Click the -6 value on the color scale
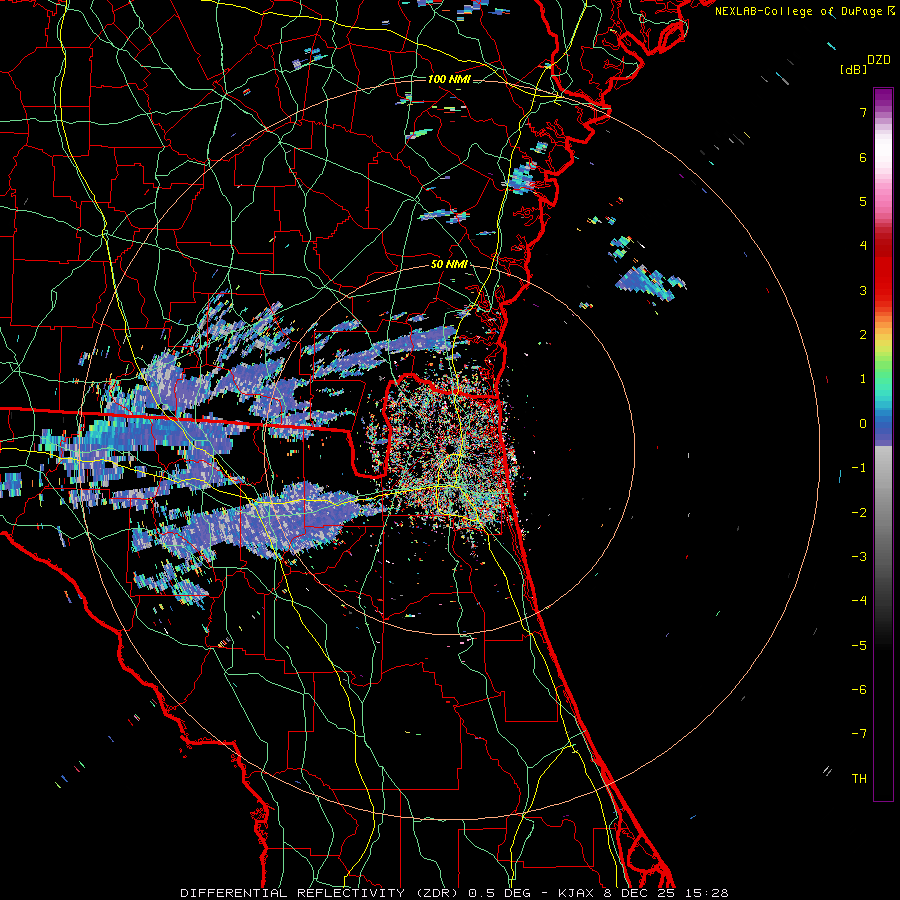 click(859, 690)
